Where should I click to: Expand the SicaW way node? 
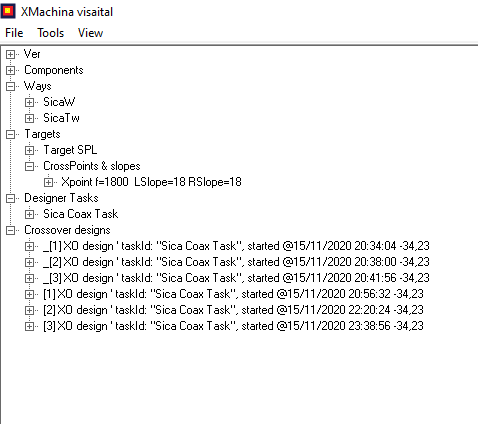click(30, 102)
